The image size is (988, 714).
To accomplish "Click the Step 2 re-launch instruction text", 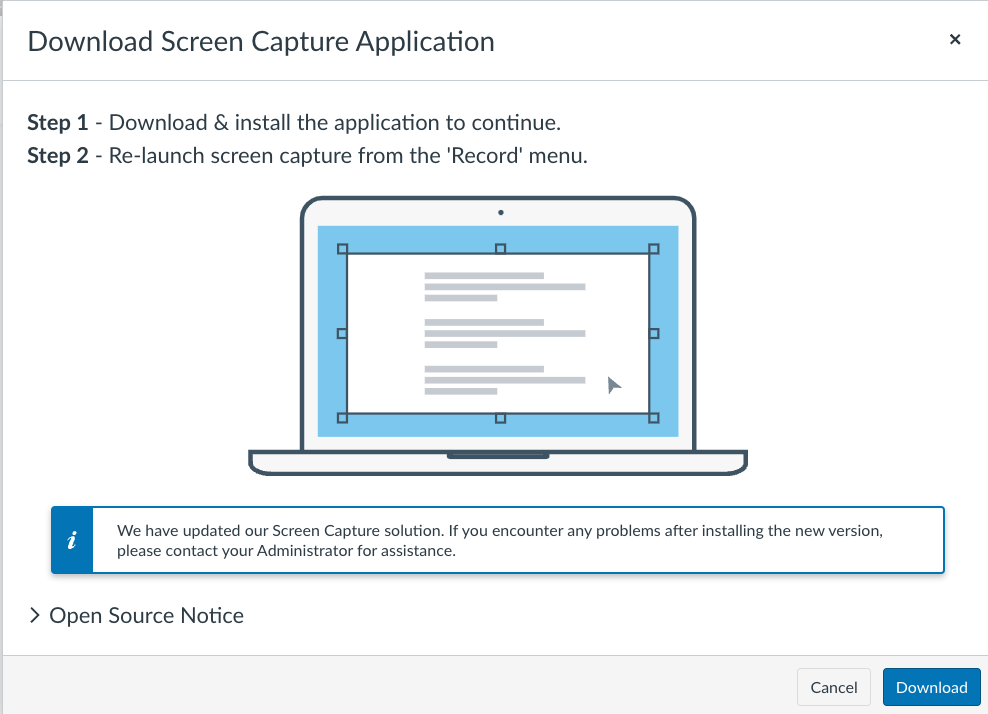I will [x=307, y=156].
